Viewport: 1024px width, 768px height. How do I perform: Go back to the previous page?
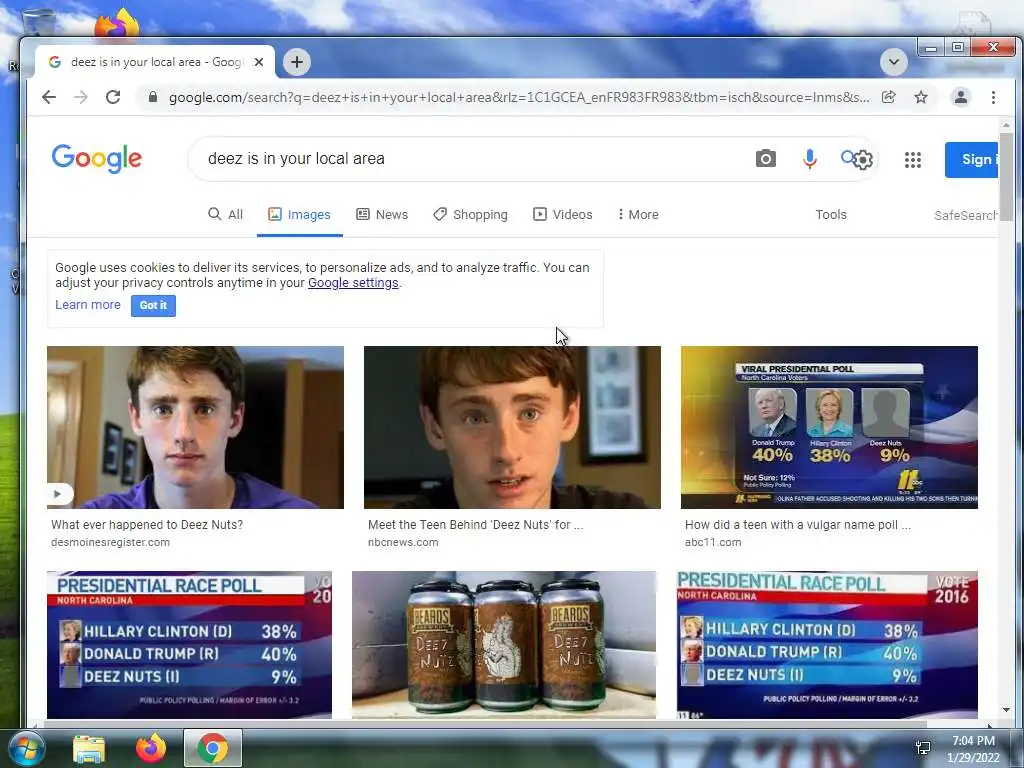point(49,97)
